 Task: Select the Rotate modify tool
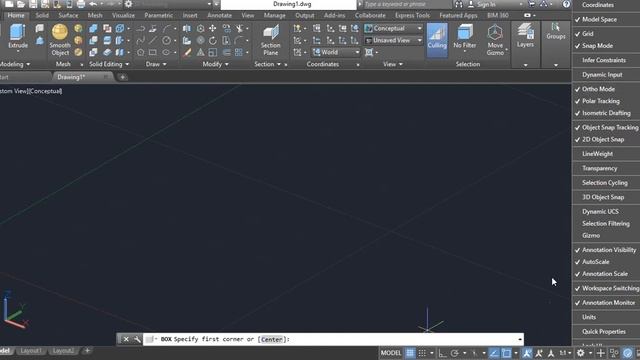[213, 40]
